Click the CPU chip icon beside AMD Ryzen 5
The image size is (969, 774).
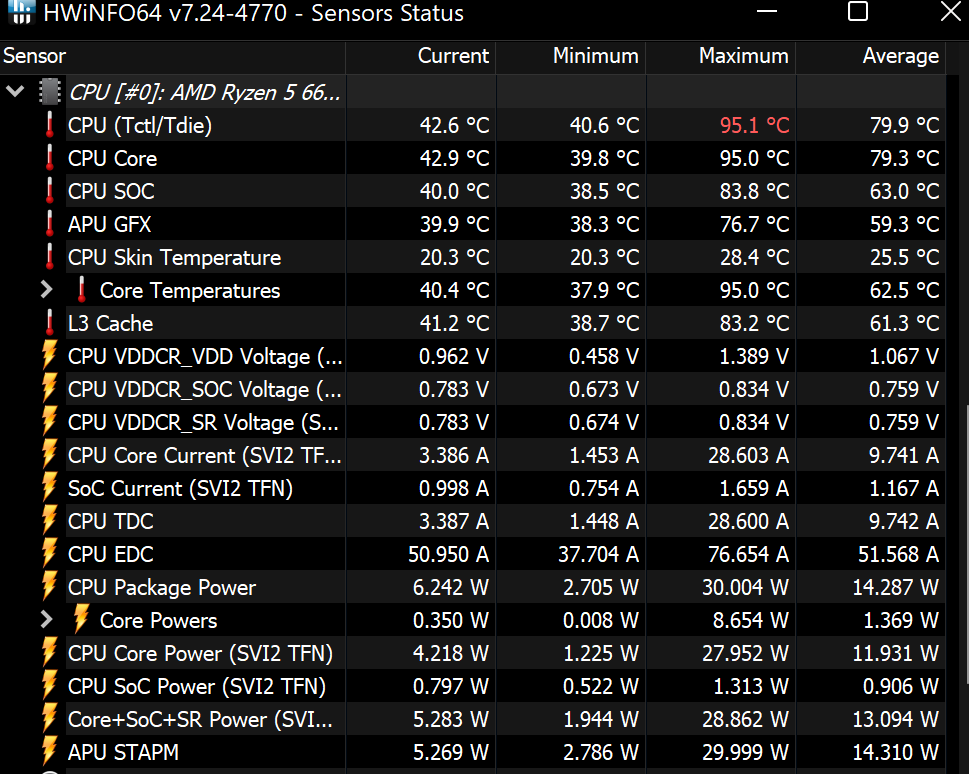(50, 91)
